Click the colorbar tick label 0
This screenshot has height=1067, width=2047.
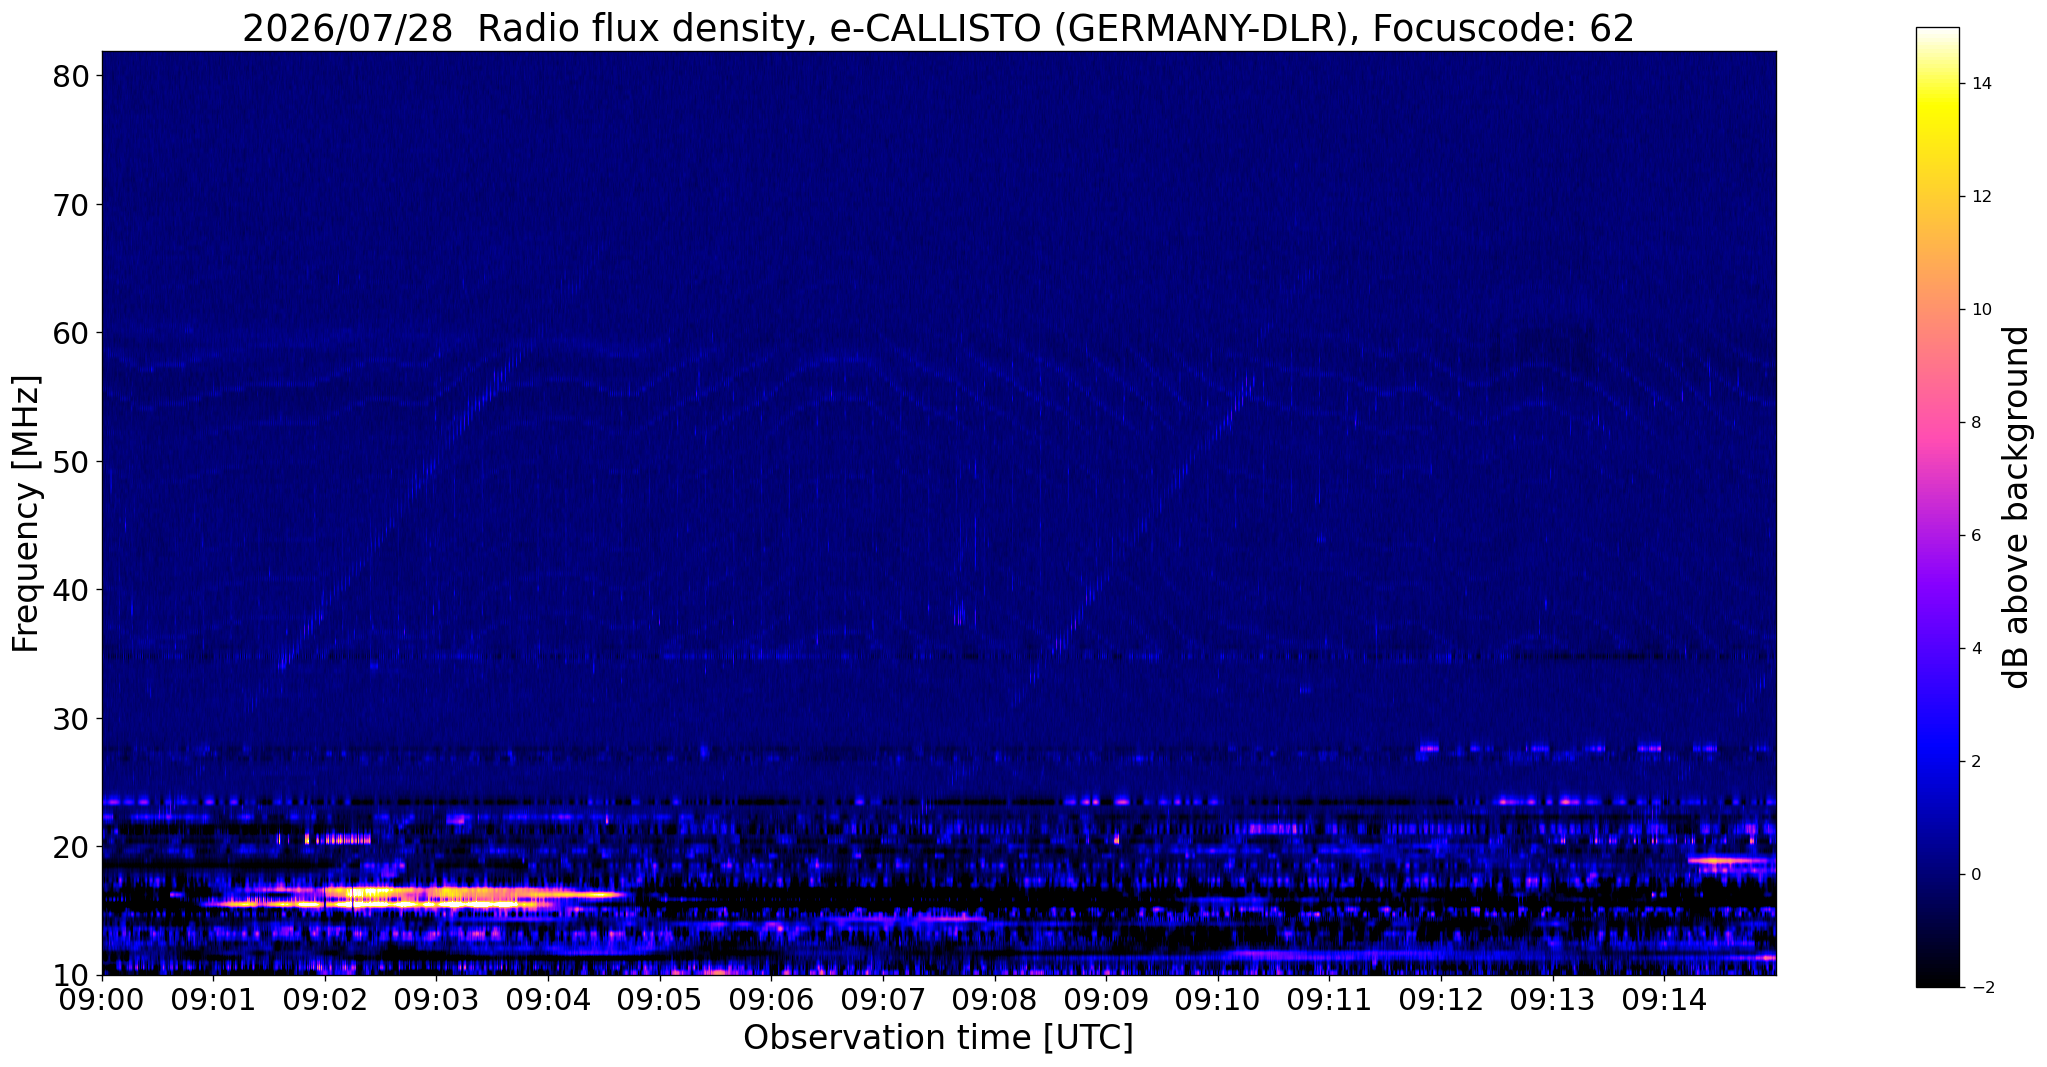coord(1975,875)
